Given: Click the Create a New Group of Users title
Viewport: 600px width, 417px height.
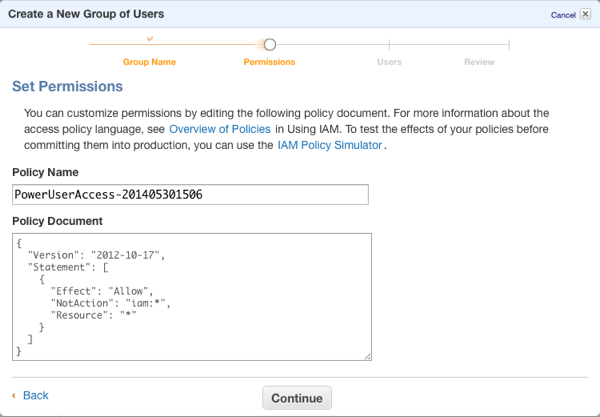Looking at the screenshot, I should (x=86, y=14).
